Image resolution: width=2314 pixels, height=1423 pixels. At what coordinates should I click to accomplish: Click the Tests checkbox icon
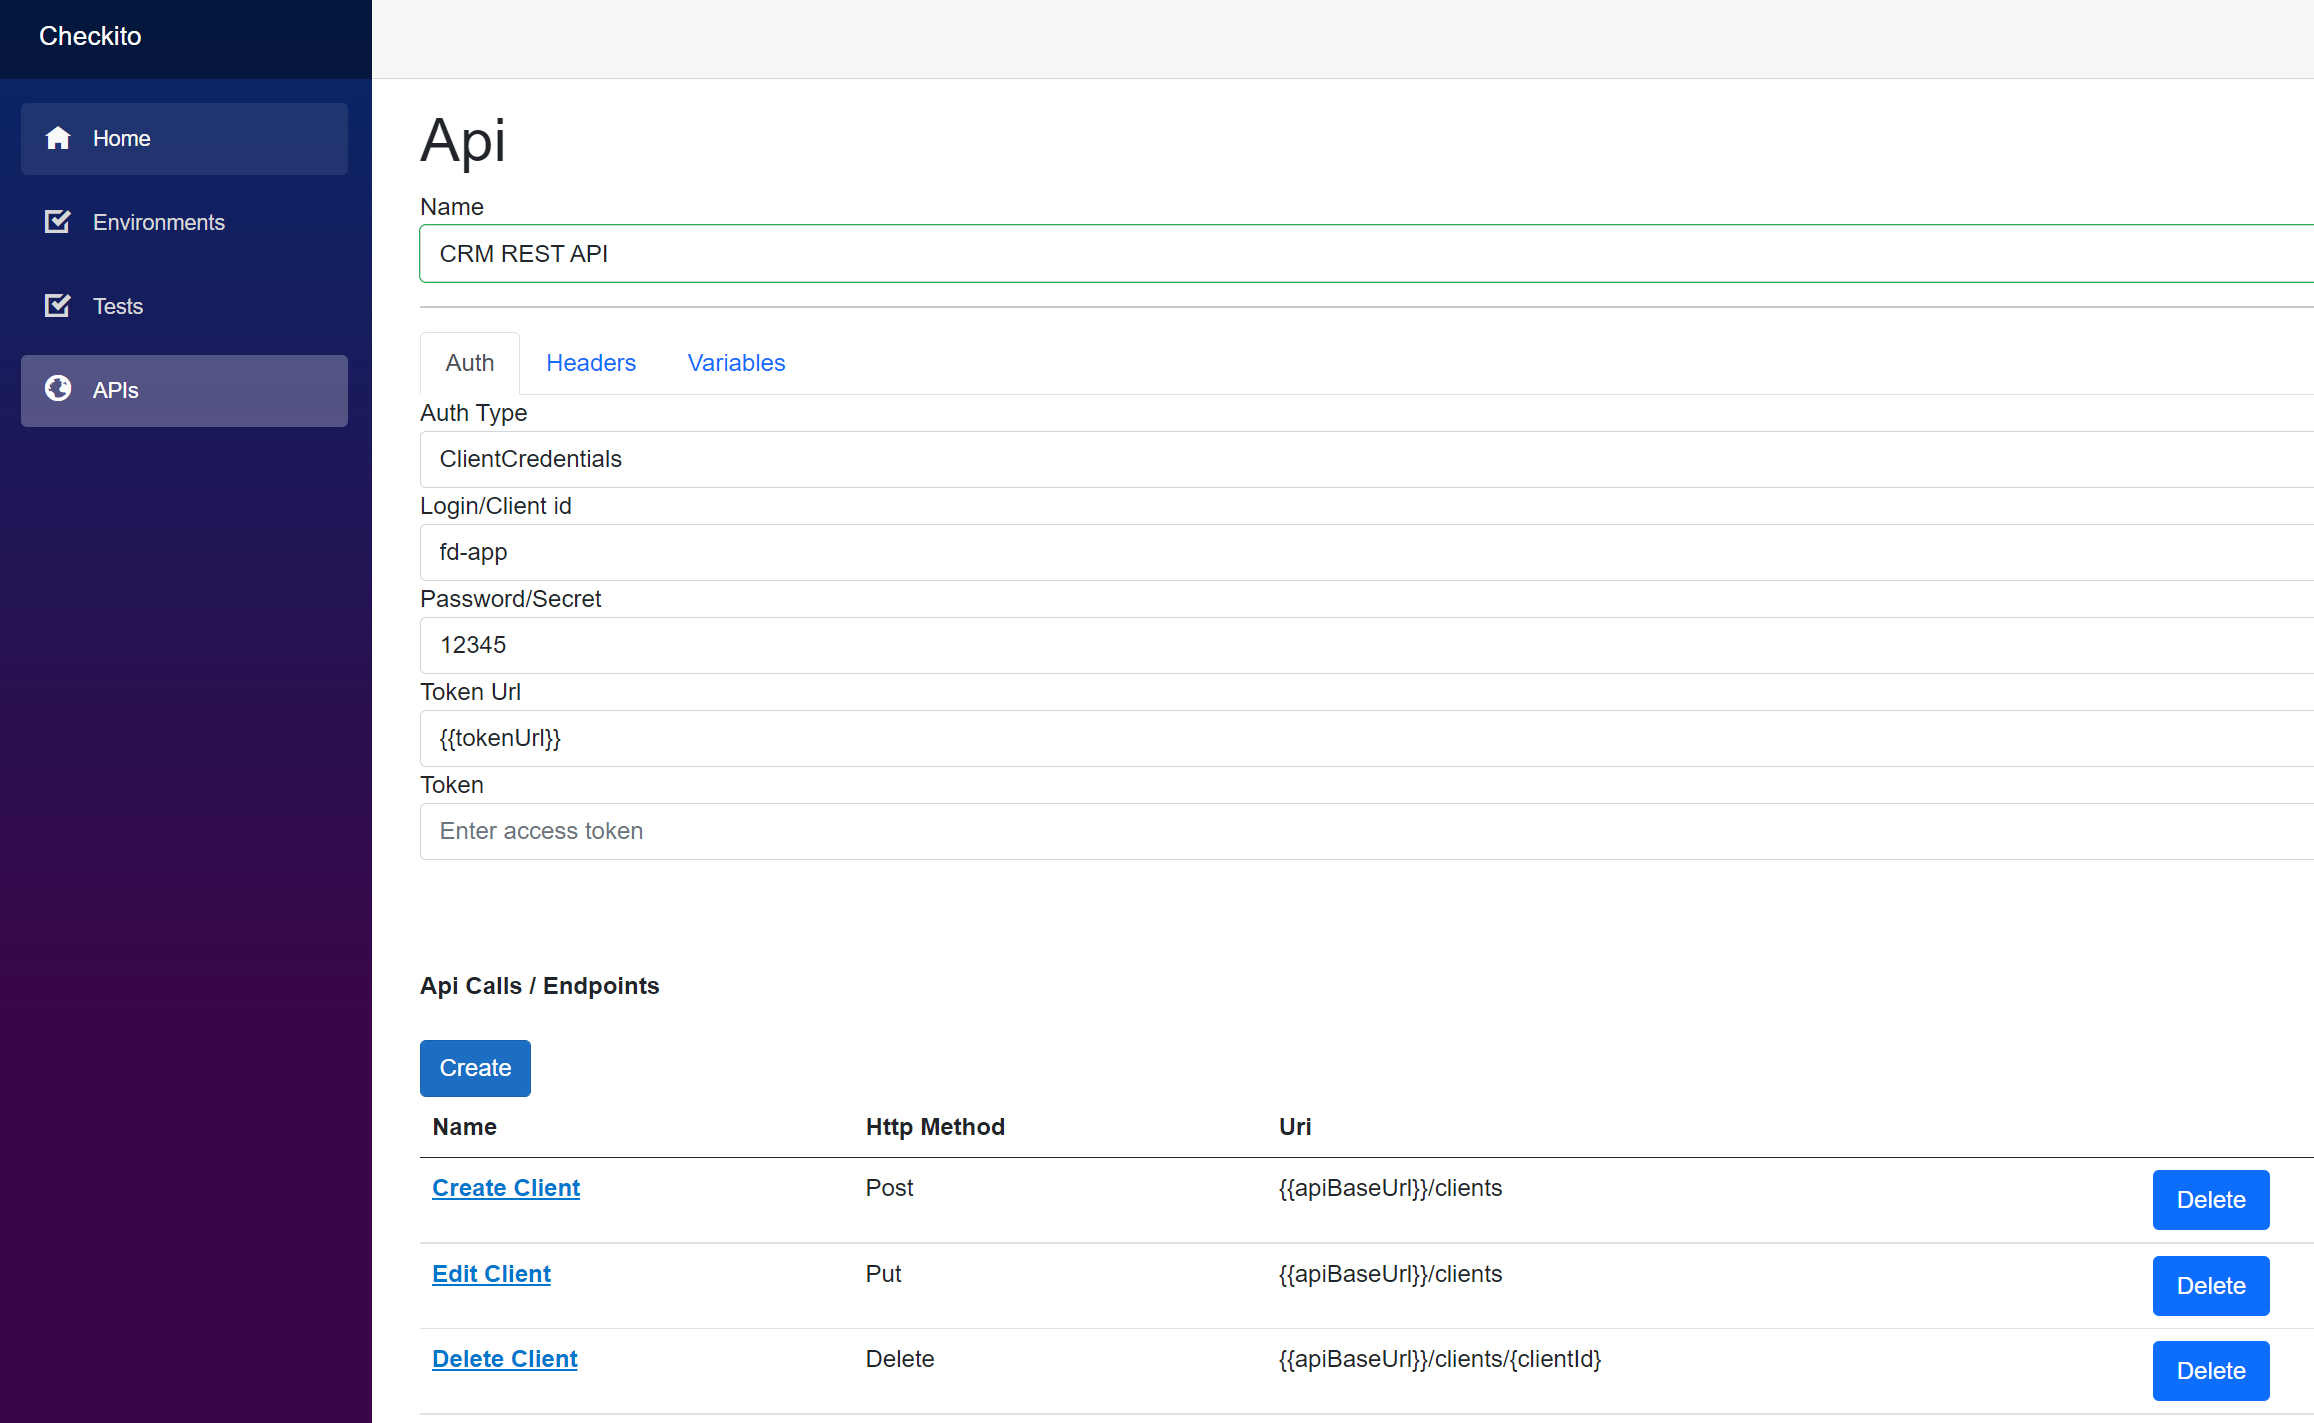tap(58, 306)
